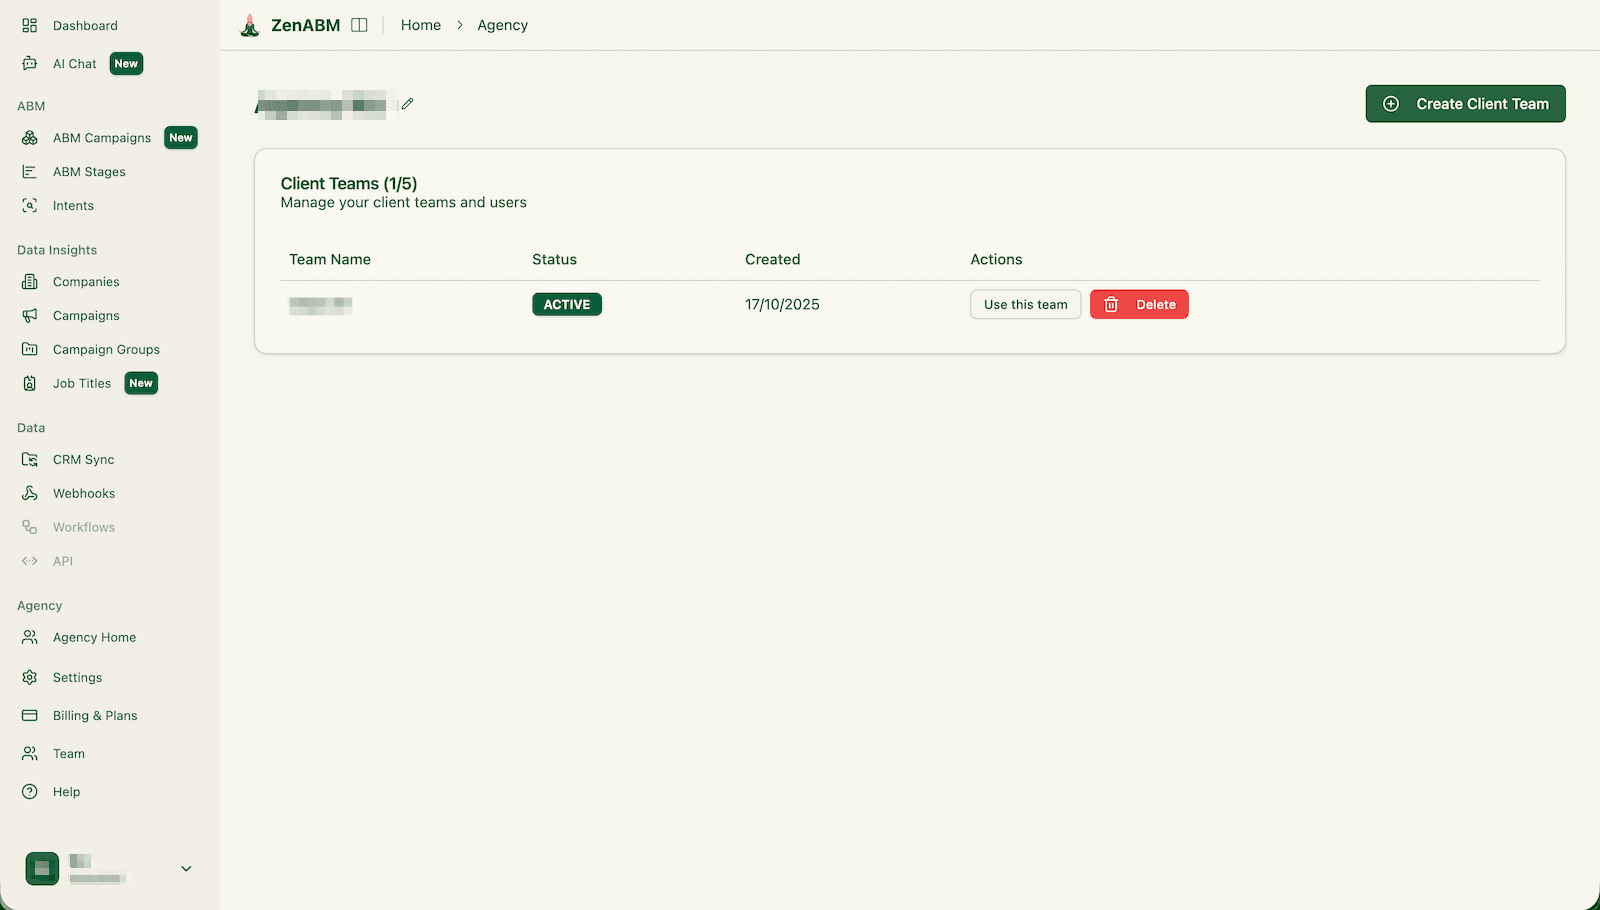The image size is (1600, 910).
Task: Click the user avatar thumbnail at bottom
Action: [42, 869]
